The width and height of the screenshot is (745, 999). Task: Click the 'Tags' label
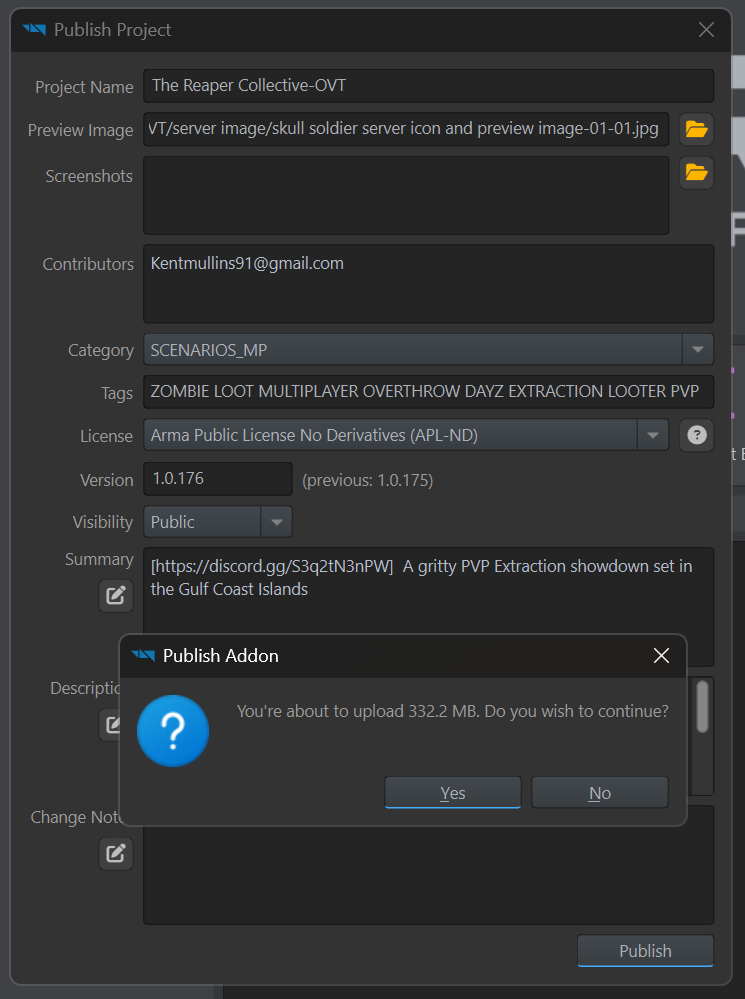[x=117, y=393]
